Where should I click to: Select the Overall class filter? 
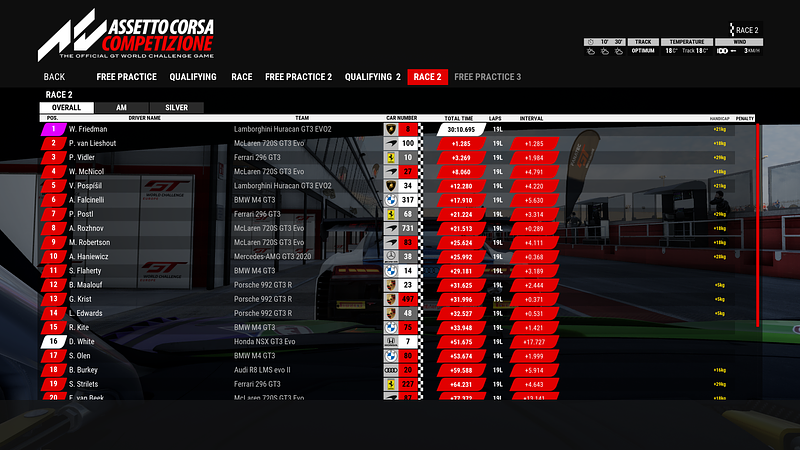67,108
